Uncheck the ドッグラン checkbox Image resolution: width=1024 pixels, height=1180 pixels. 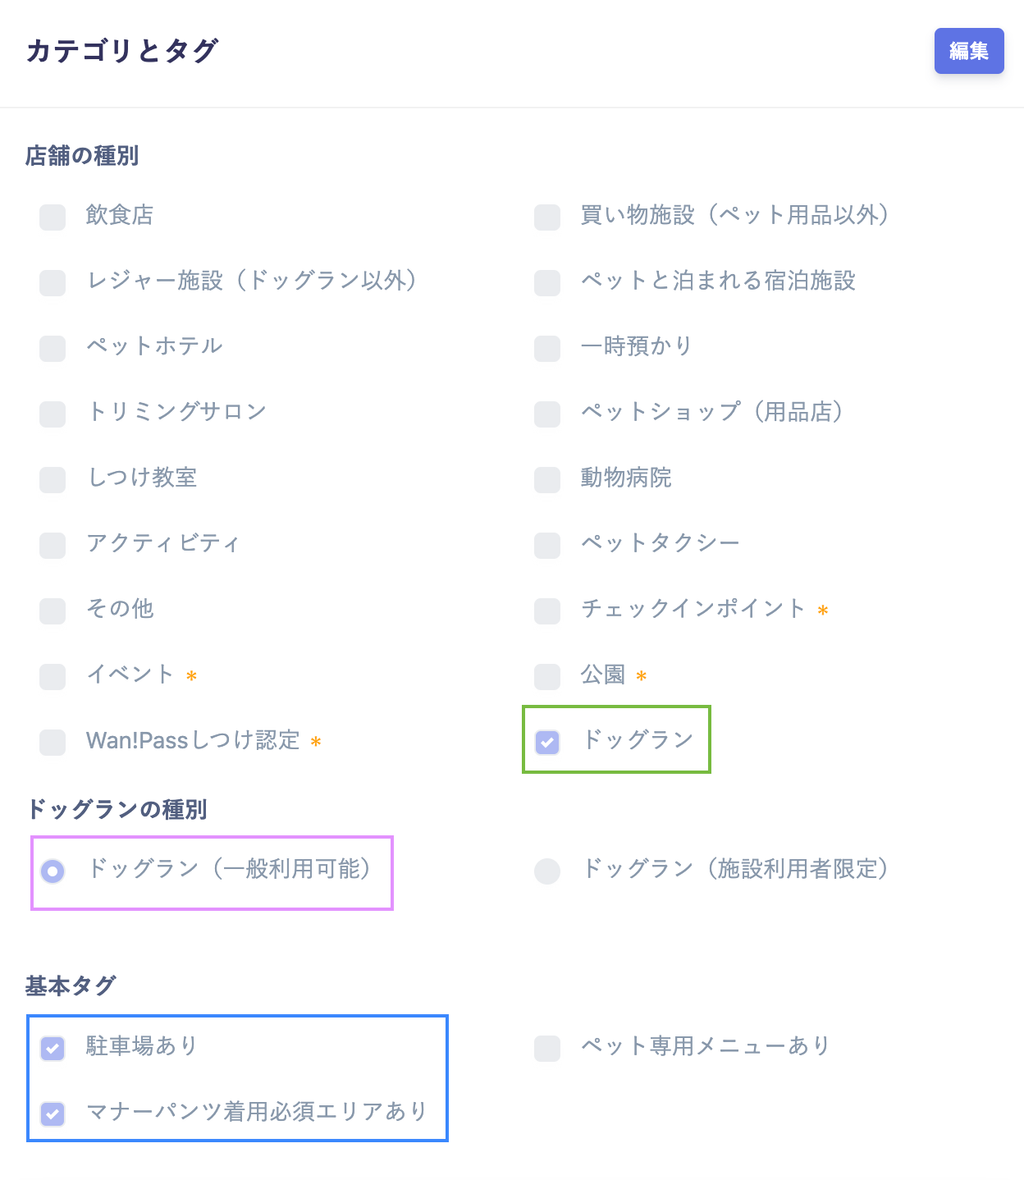547,742
